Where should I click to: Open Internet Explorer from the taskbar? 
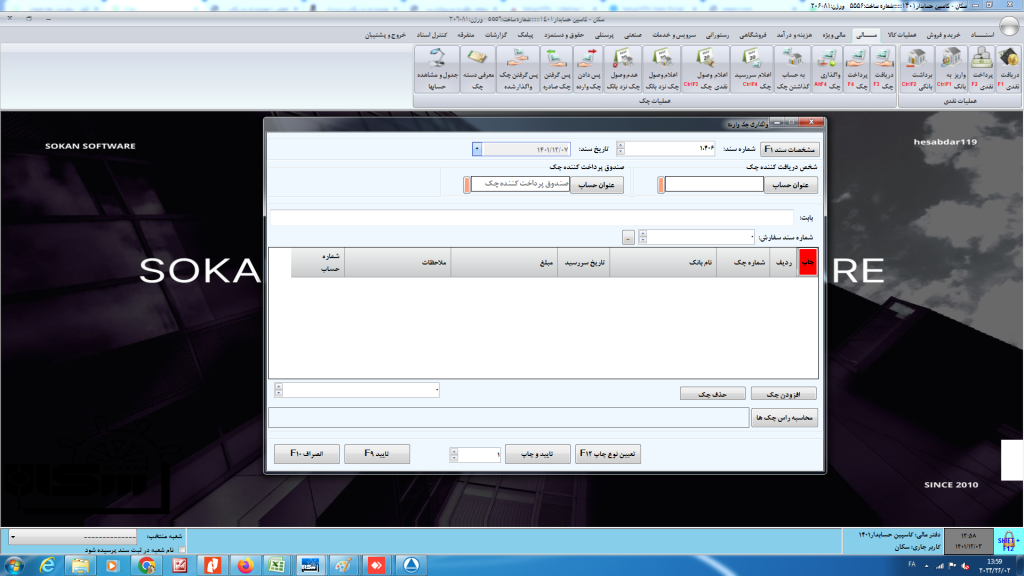click(47, 565)
